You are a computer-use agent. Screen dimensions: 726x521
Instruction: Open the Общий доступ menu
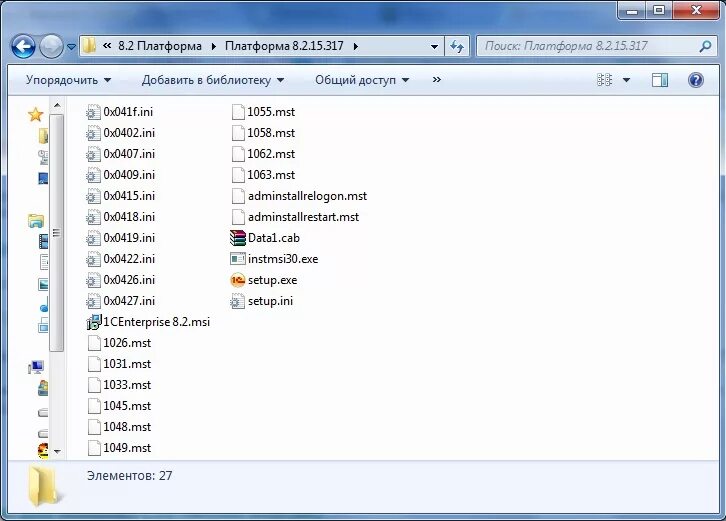[x=362, y=80]
